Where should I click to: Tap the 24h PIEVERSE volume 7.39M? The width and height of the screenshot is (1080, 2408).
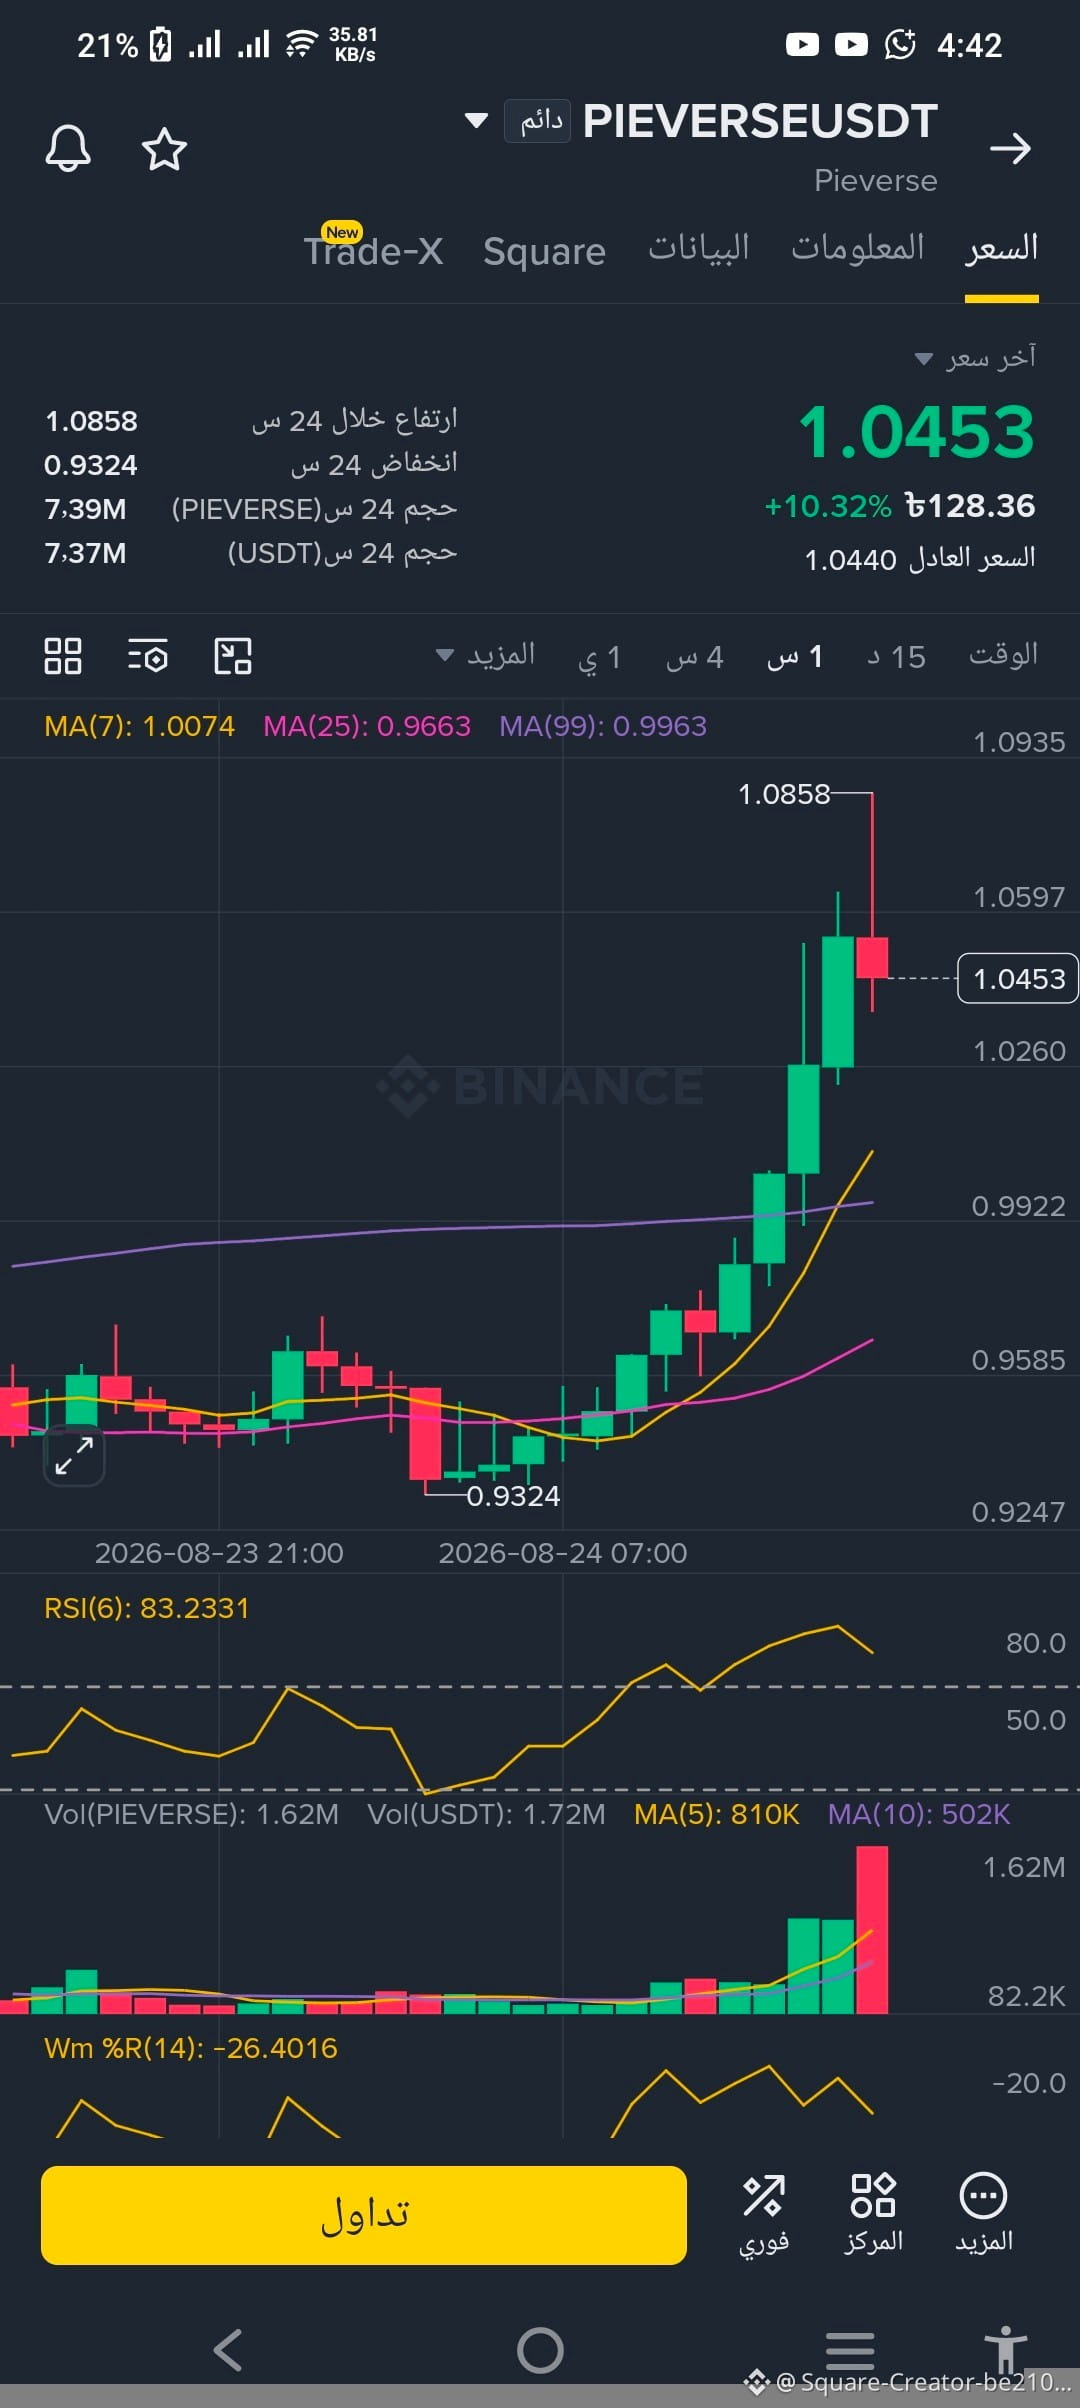tap(85, 509)
